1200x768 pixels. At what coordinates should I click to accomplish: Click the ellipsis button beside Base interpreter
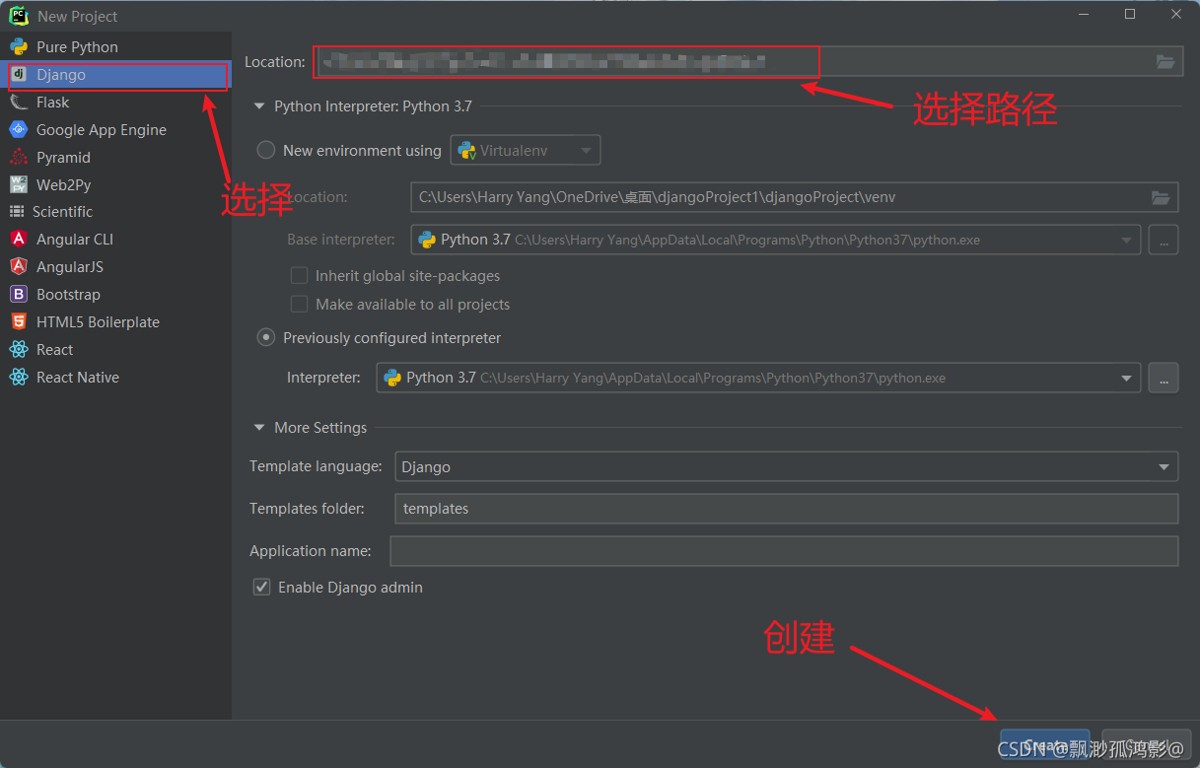click(x=1163, y=240)
